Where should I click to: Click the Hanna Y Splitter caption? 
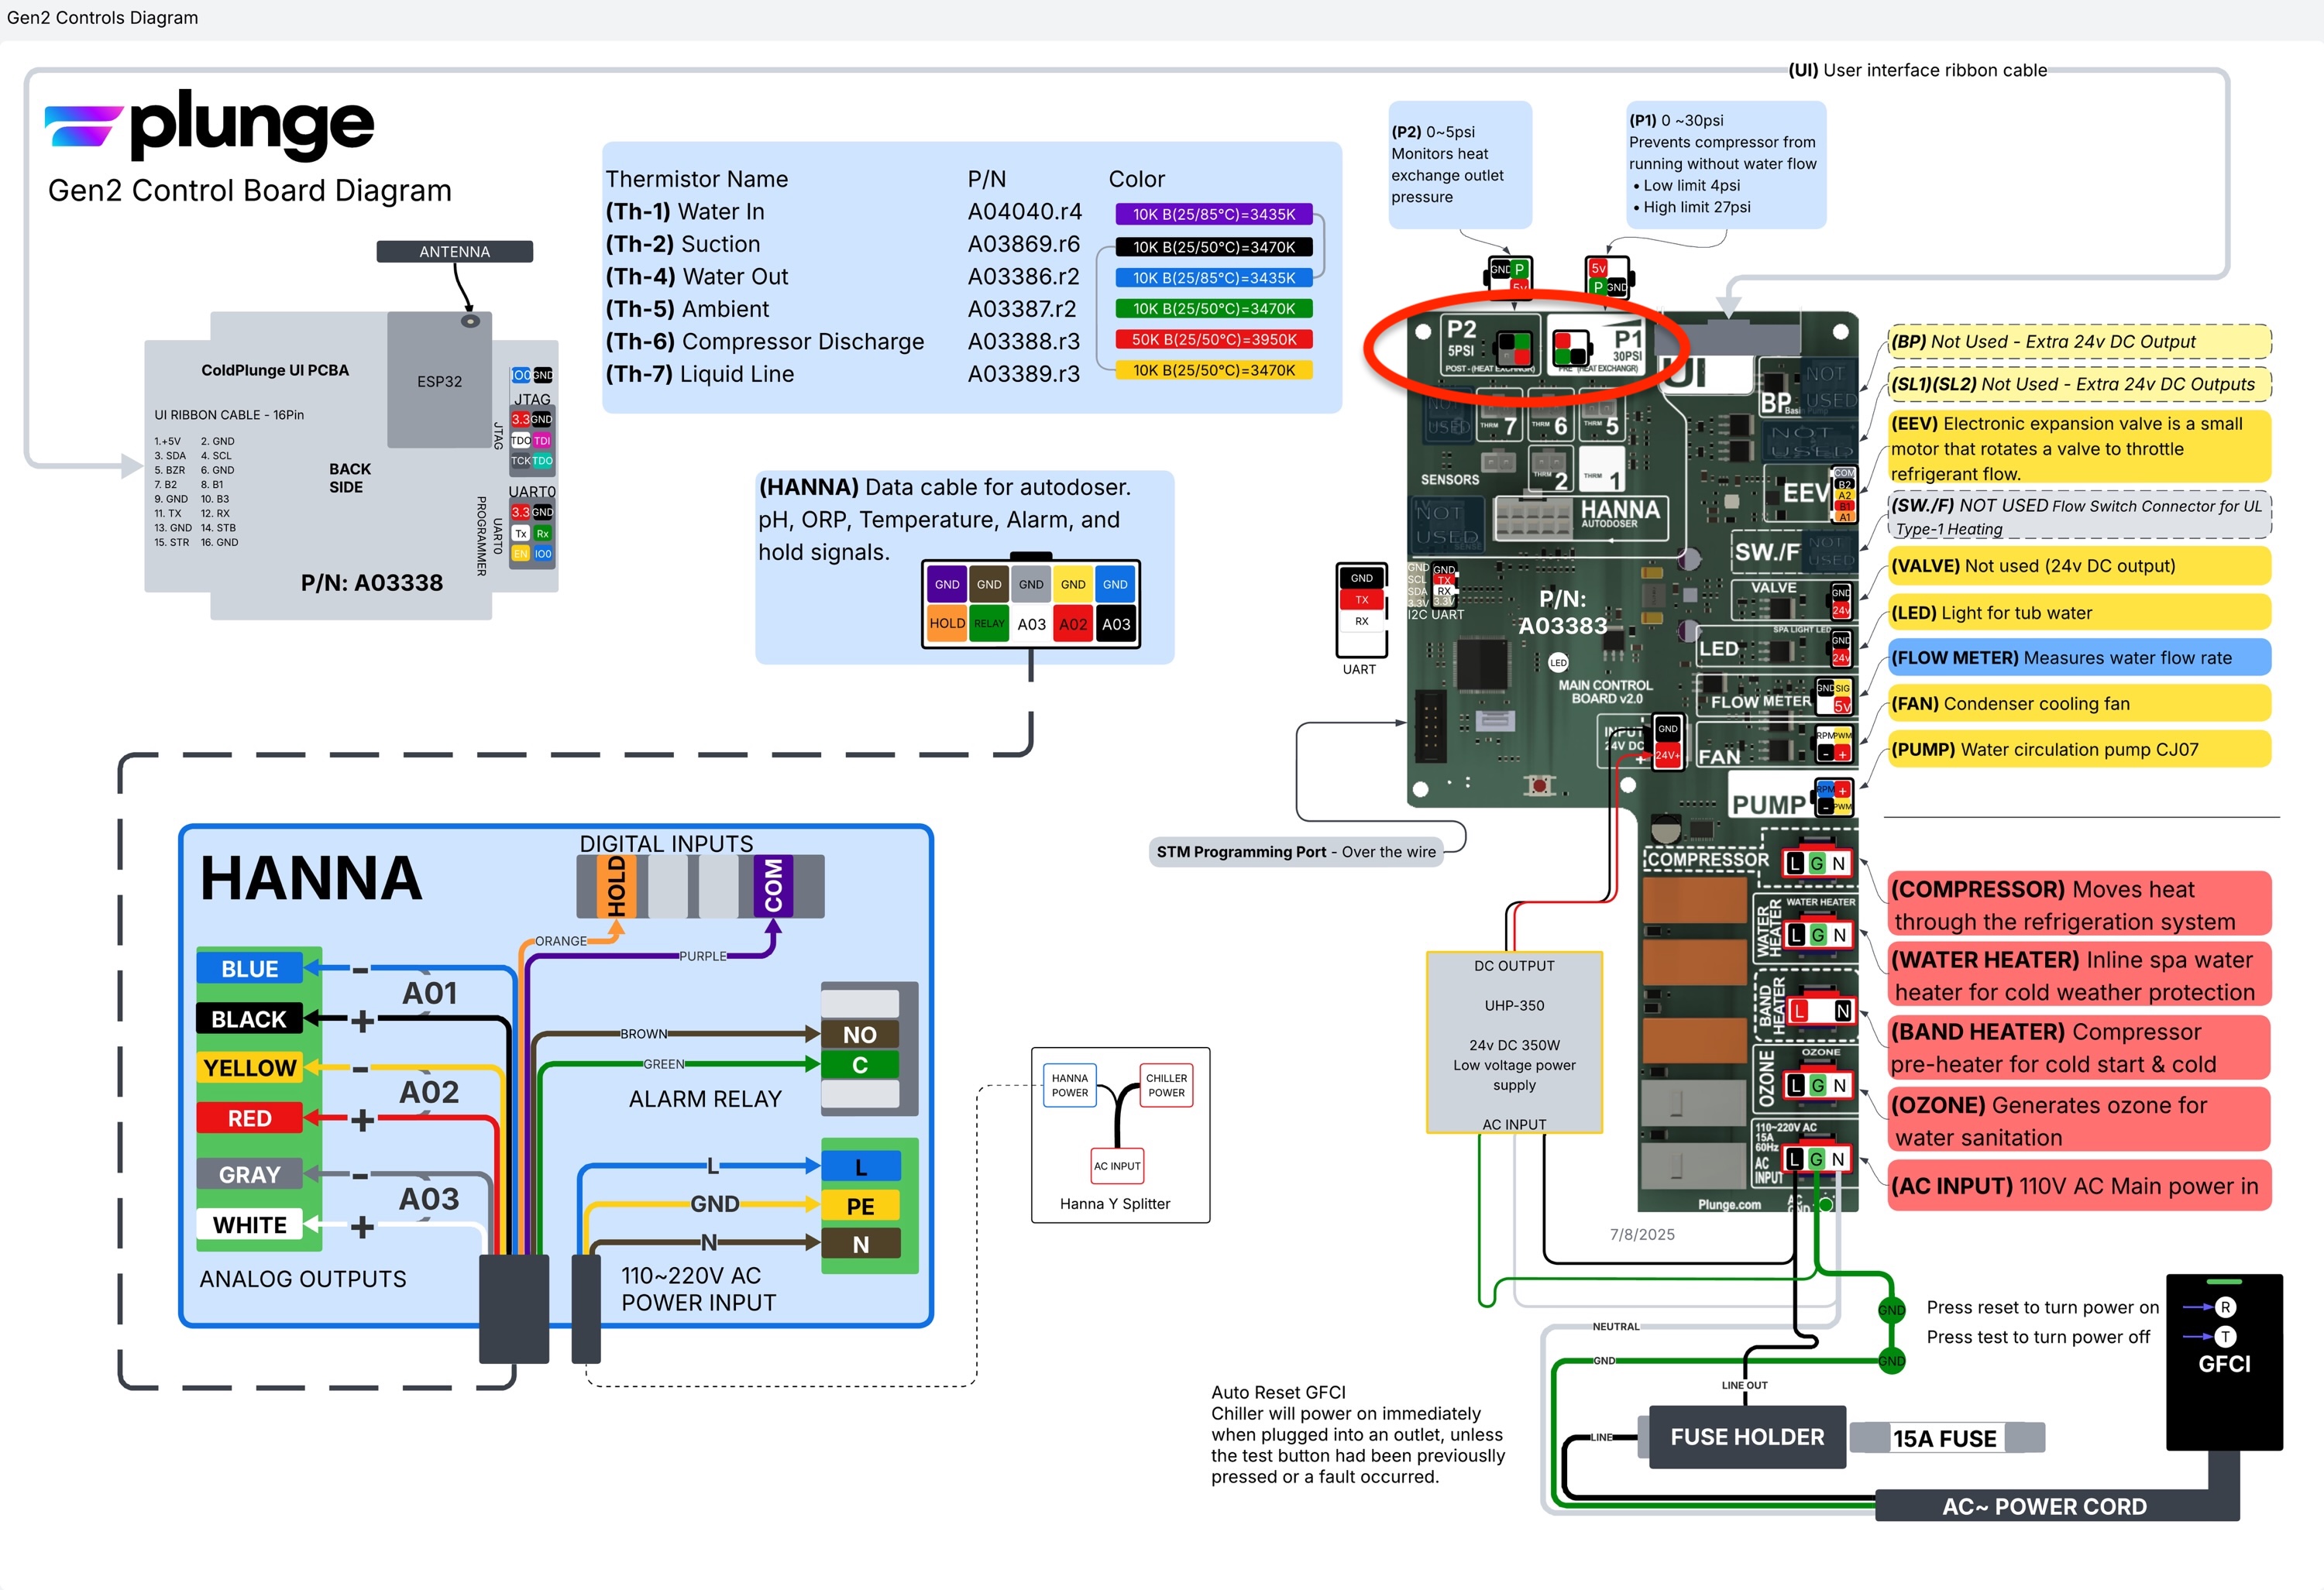(x=1115, y=1204)
